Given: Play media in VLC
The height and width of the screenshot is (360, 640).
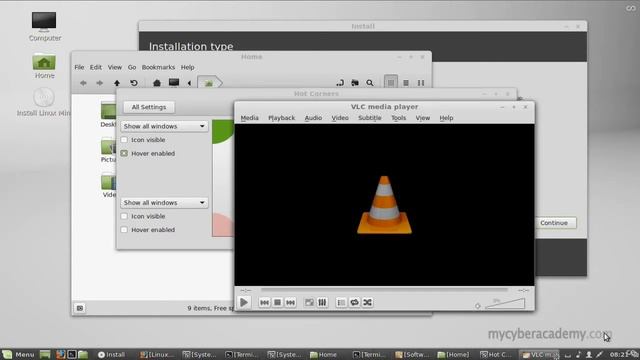Looking at the screenshot, I should click(244, 302).
